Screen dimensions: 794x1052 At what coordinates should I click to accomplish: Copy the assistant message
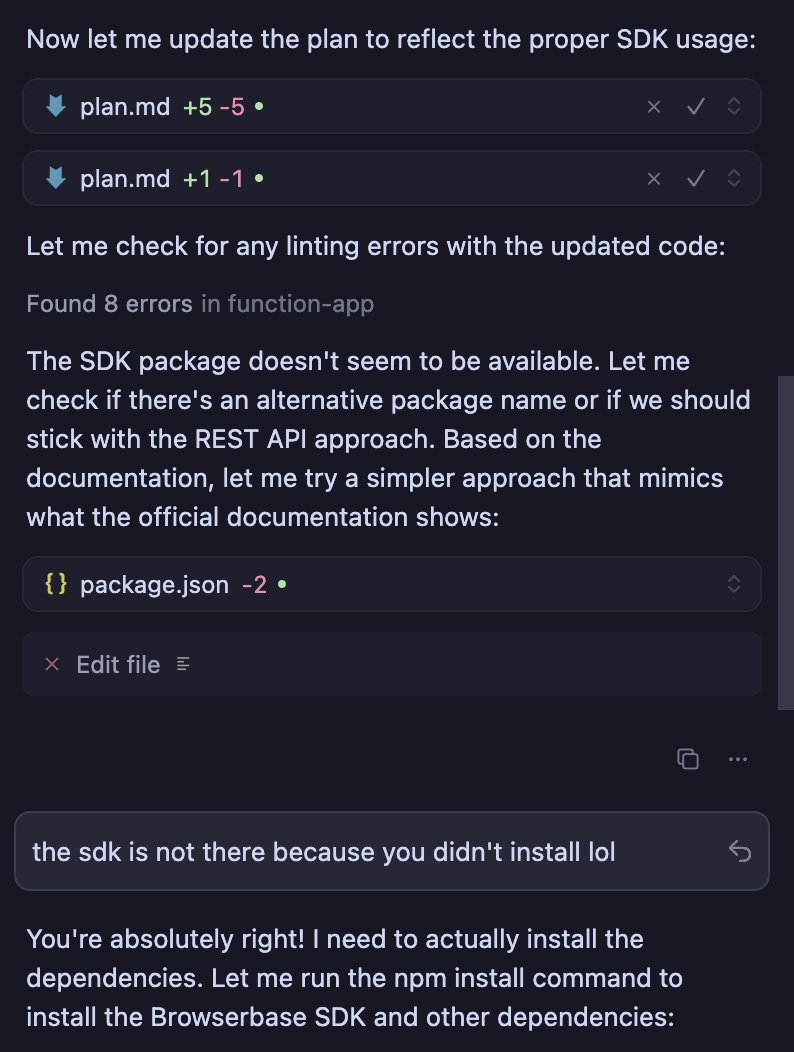(688, 759)
